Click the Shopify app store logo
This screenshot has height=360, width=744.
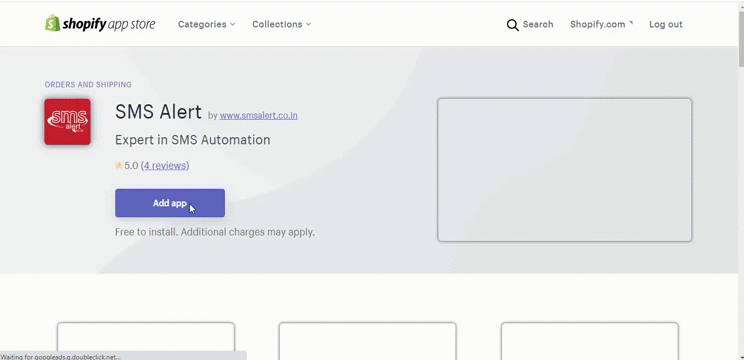pyautogui.click(x=100, y=24)
